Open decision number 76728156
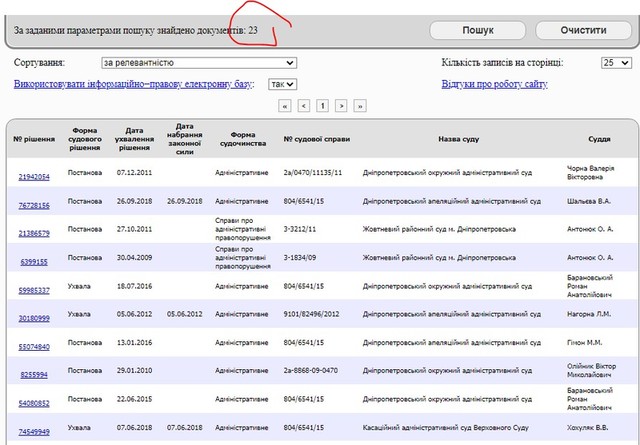 pos(34,205)
